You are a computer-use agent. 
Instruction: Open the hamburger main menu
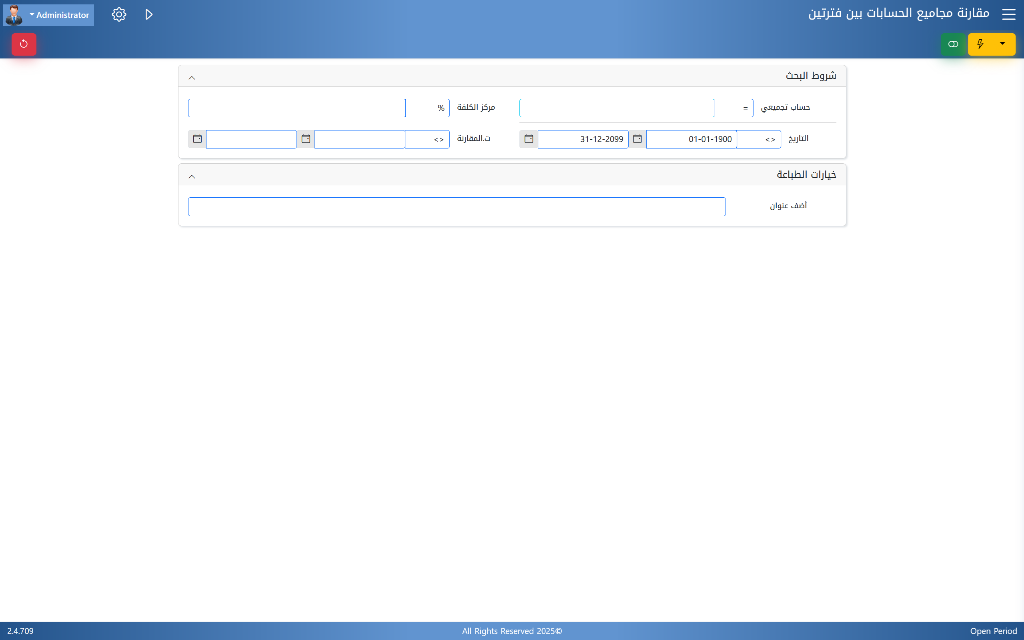point(1008,15)
